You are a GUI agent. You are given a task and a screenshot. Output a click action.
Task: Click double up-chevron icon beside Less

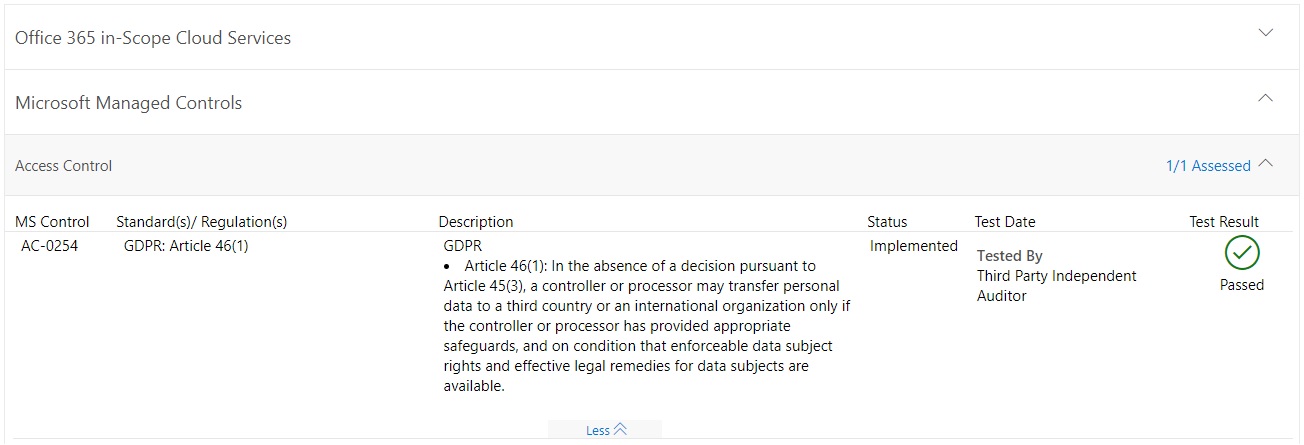(x=620, y=429)
